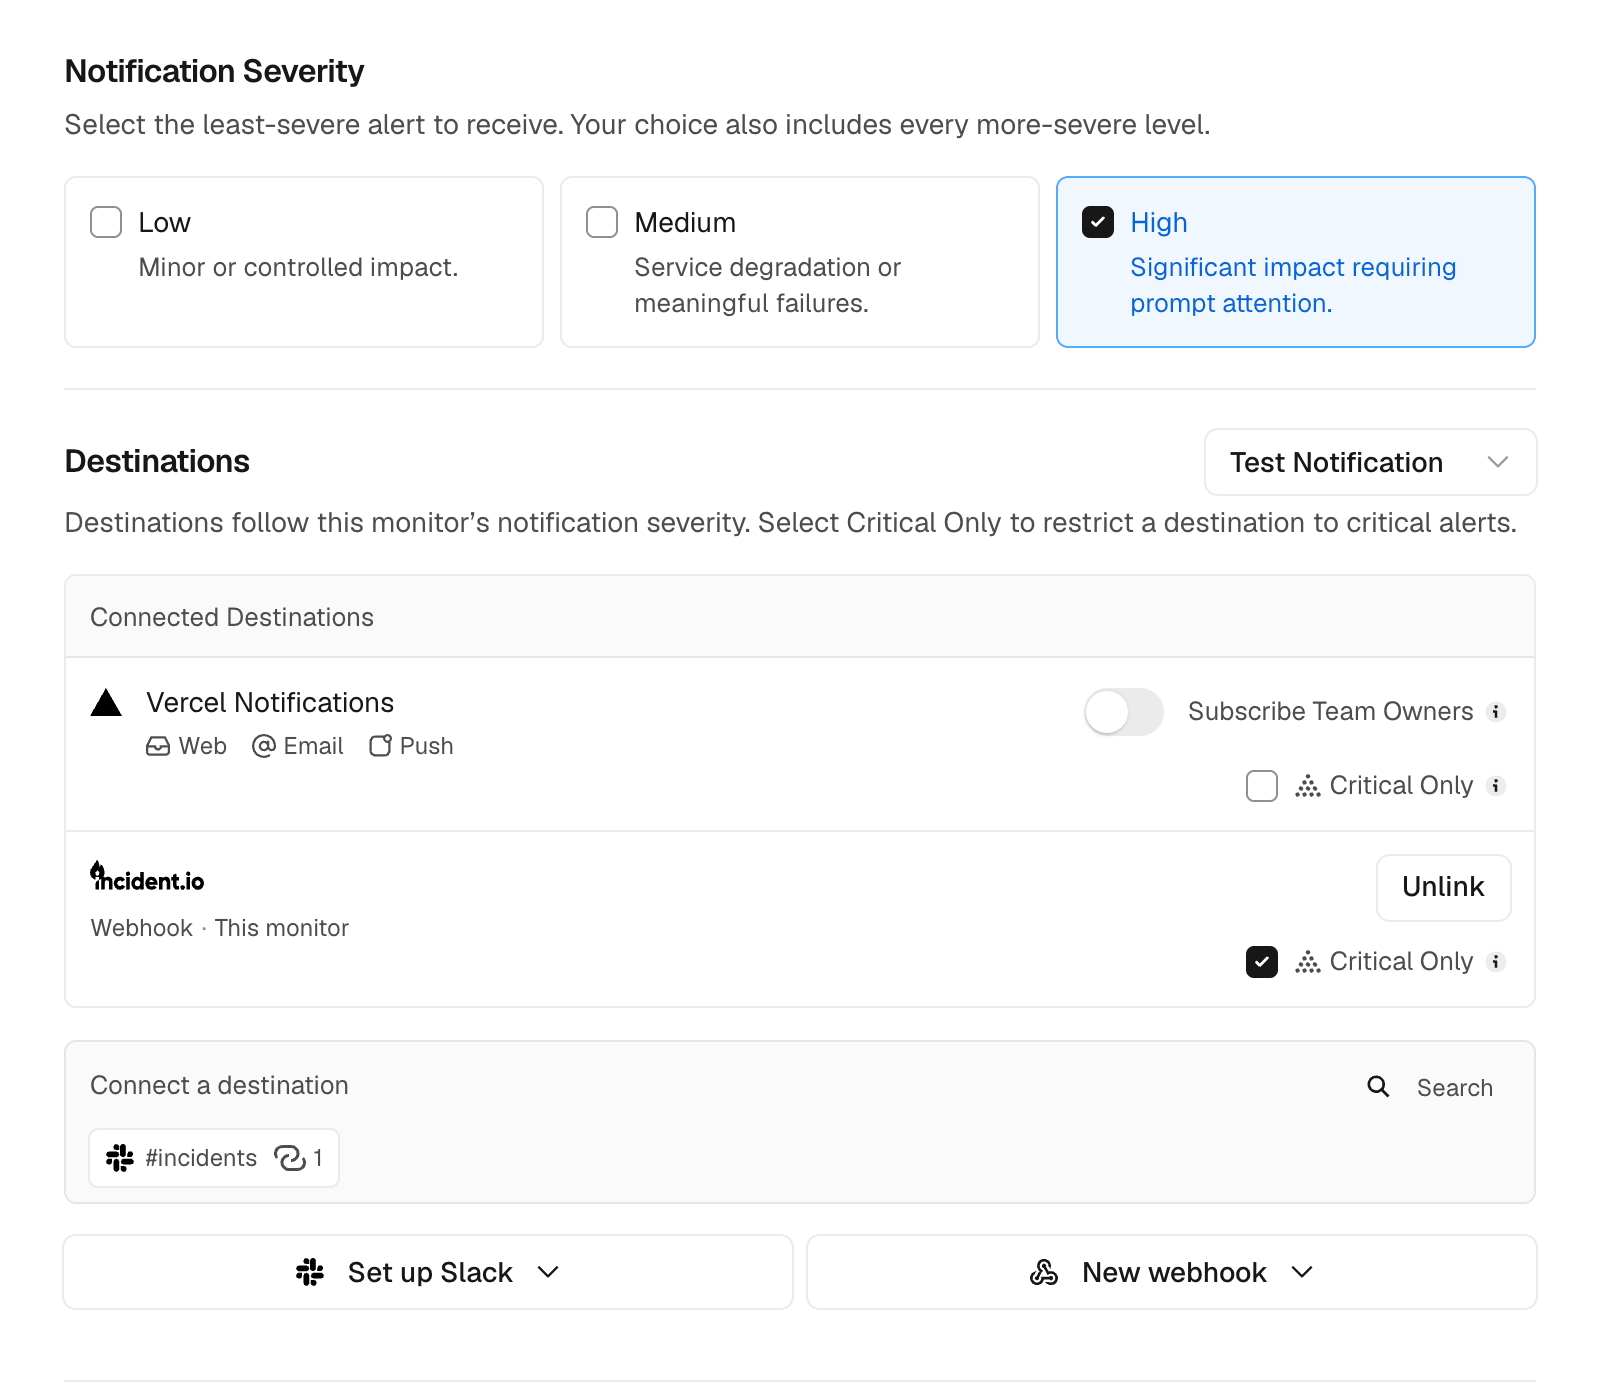This screenshot has height=1388, width=1600.
Task: Click the Slack logo in Set up Slack
Action: pos(310,1272)
